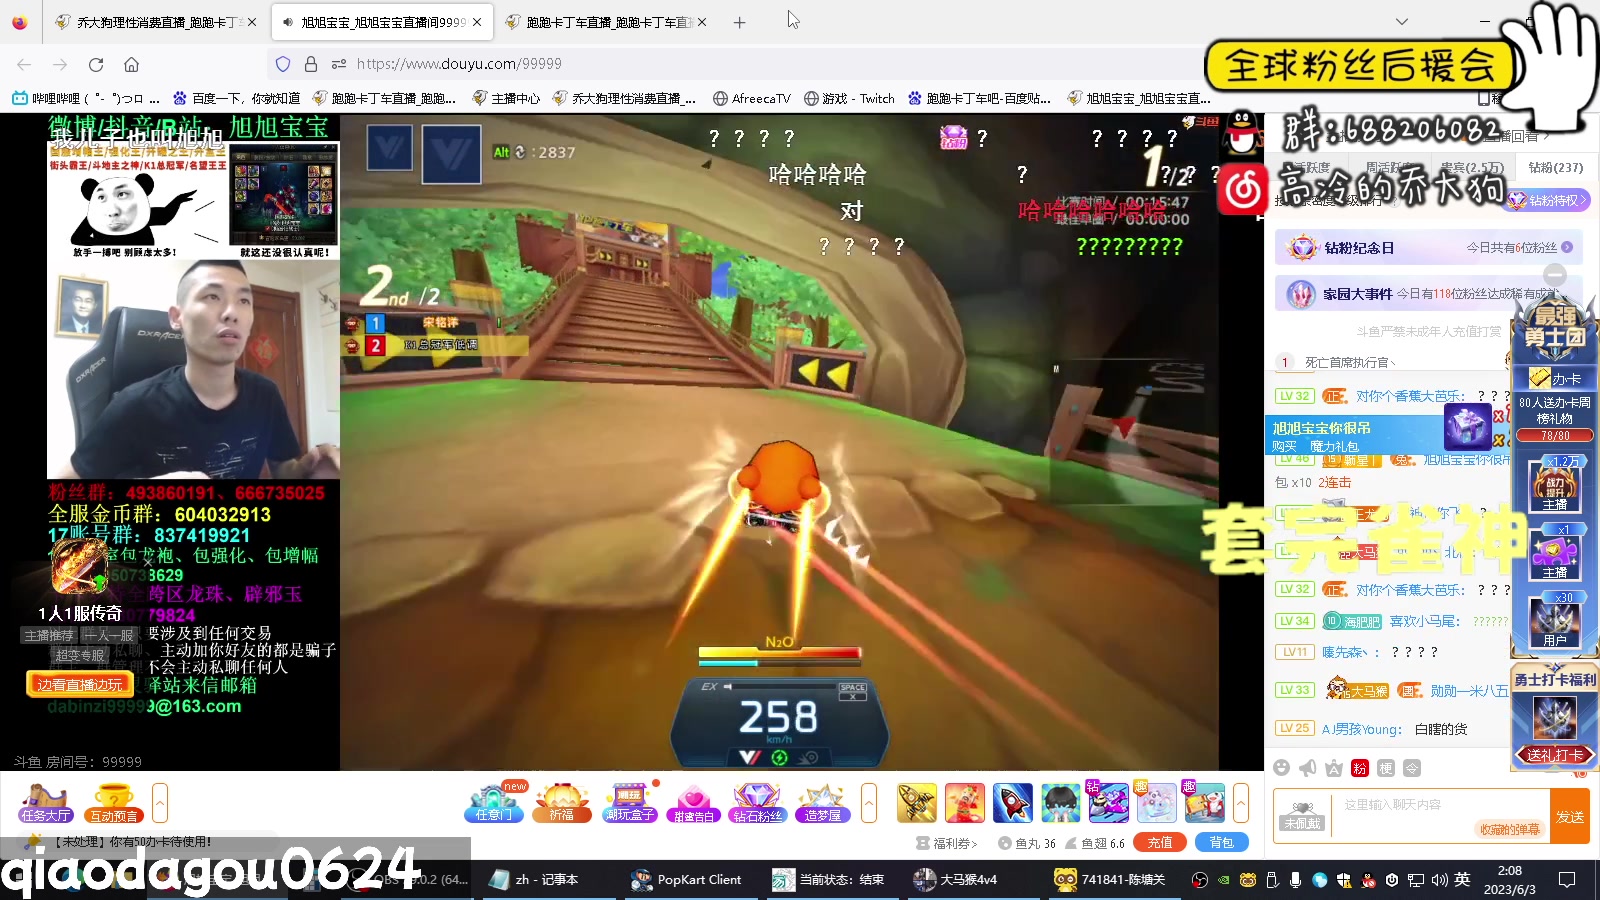1600x900 pixels.
Task: Click the 送礼打卡 button
Action: point(1555,755)
